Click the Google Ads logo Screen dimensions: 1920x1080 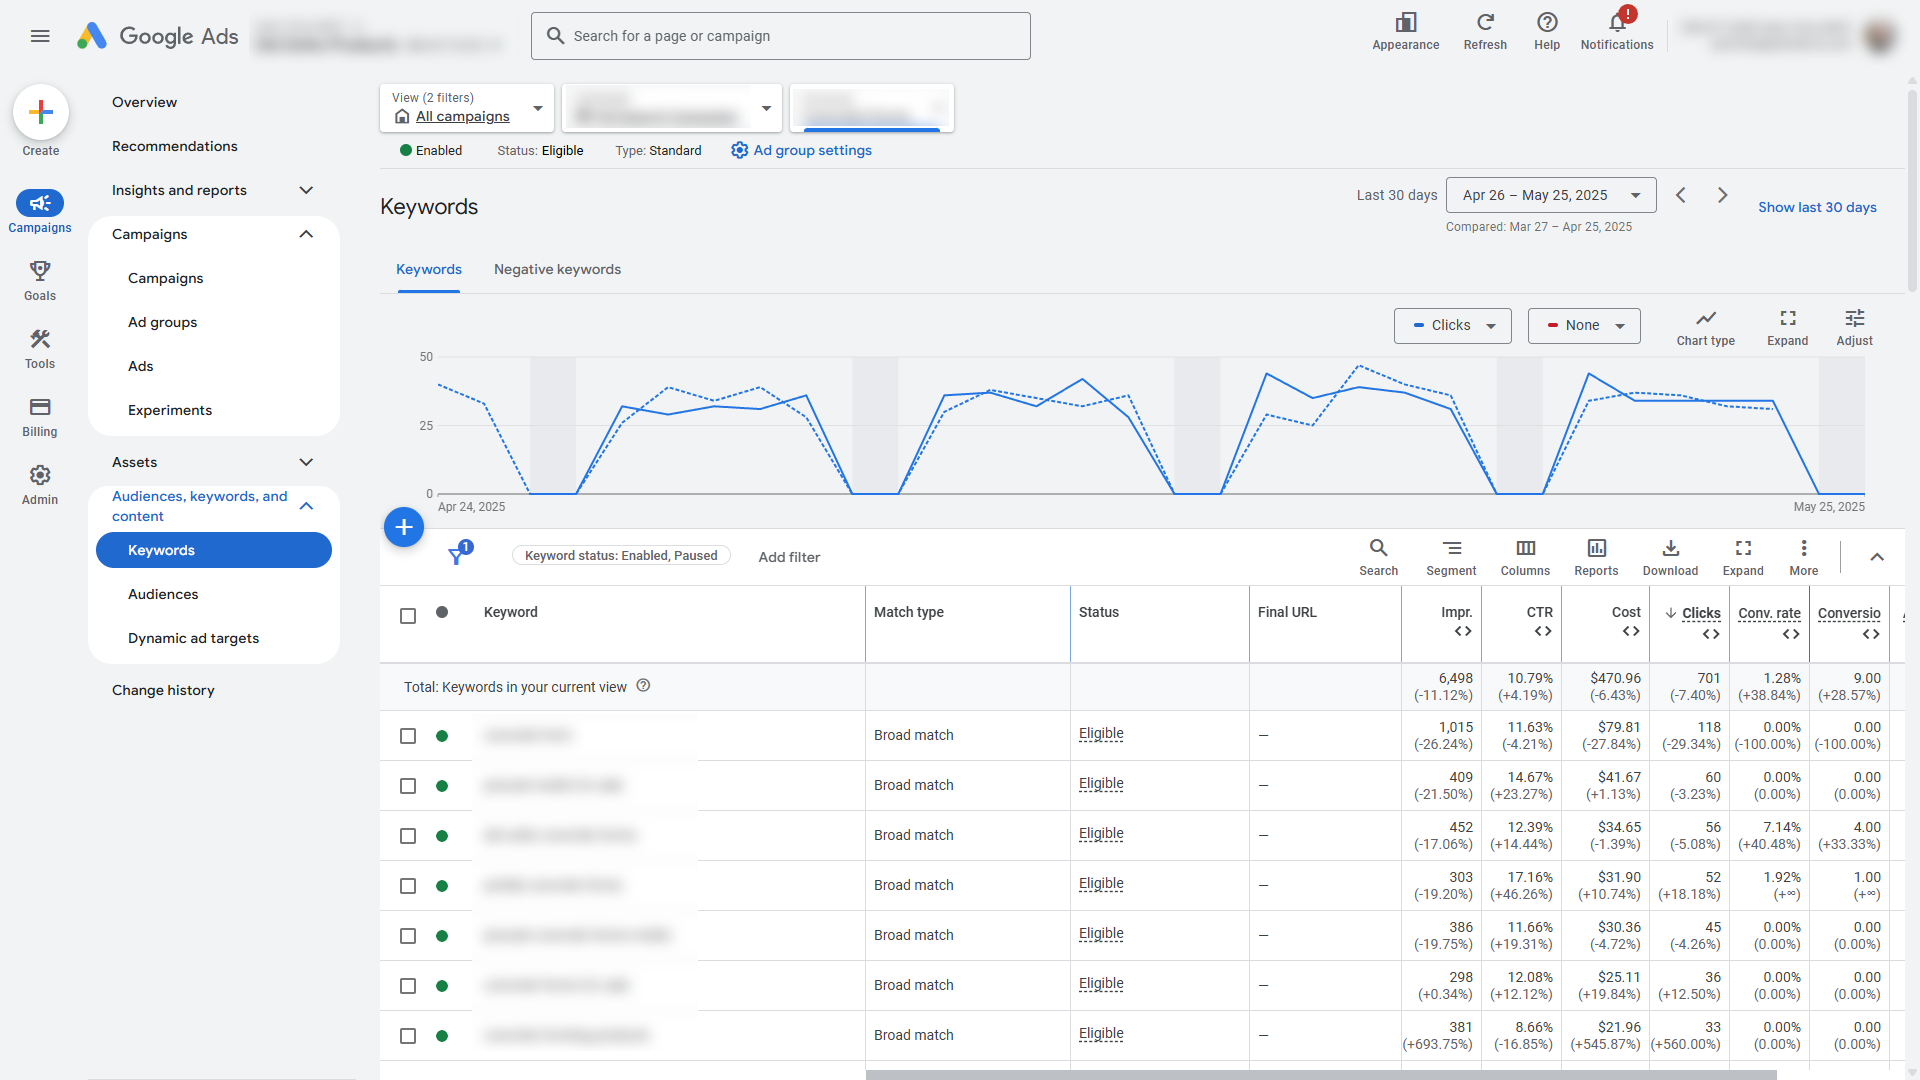coord(158,36)
